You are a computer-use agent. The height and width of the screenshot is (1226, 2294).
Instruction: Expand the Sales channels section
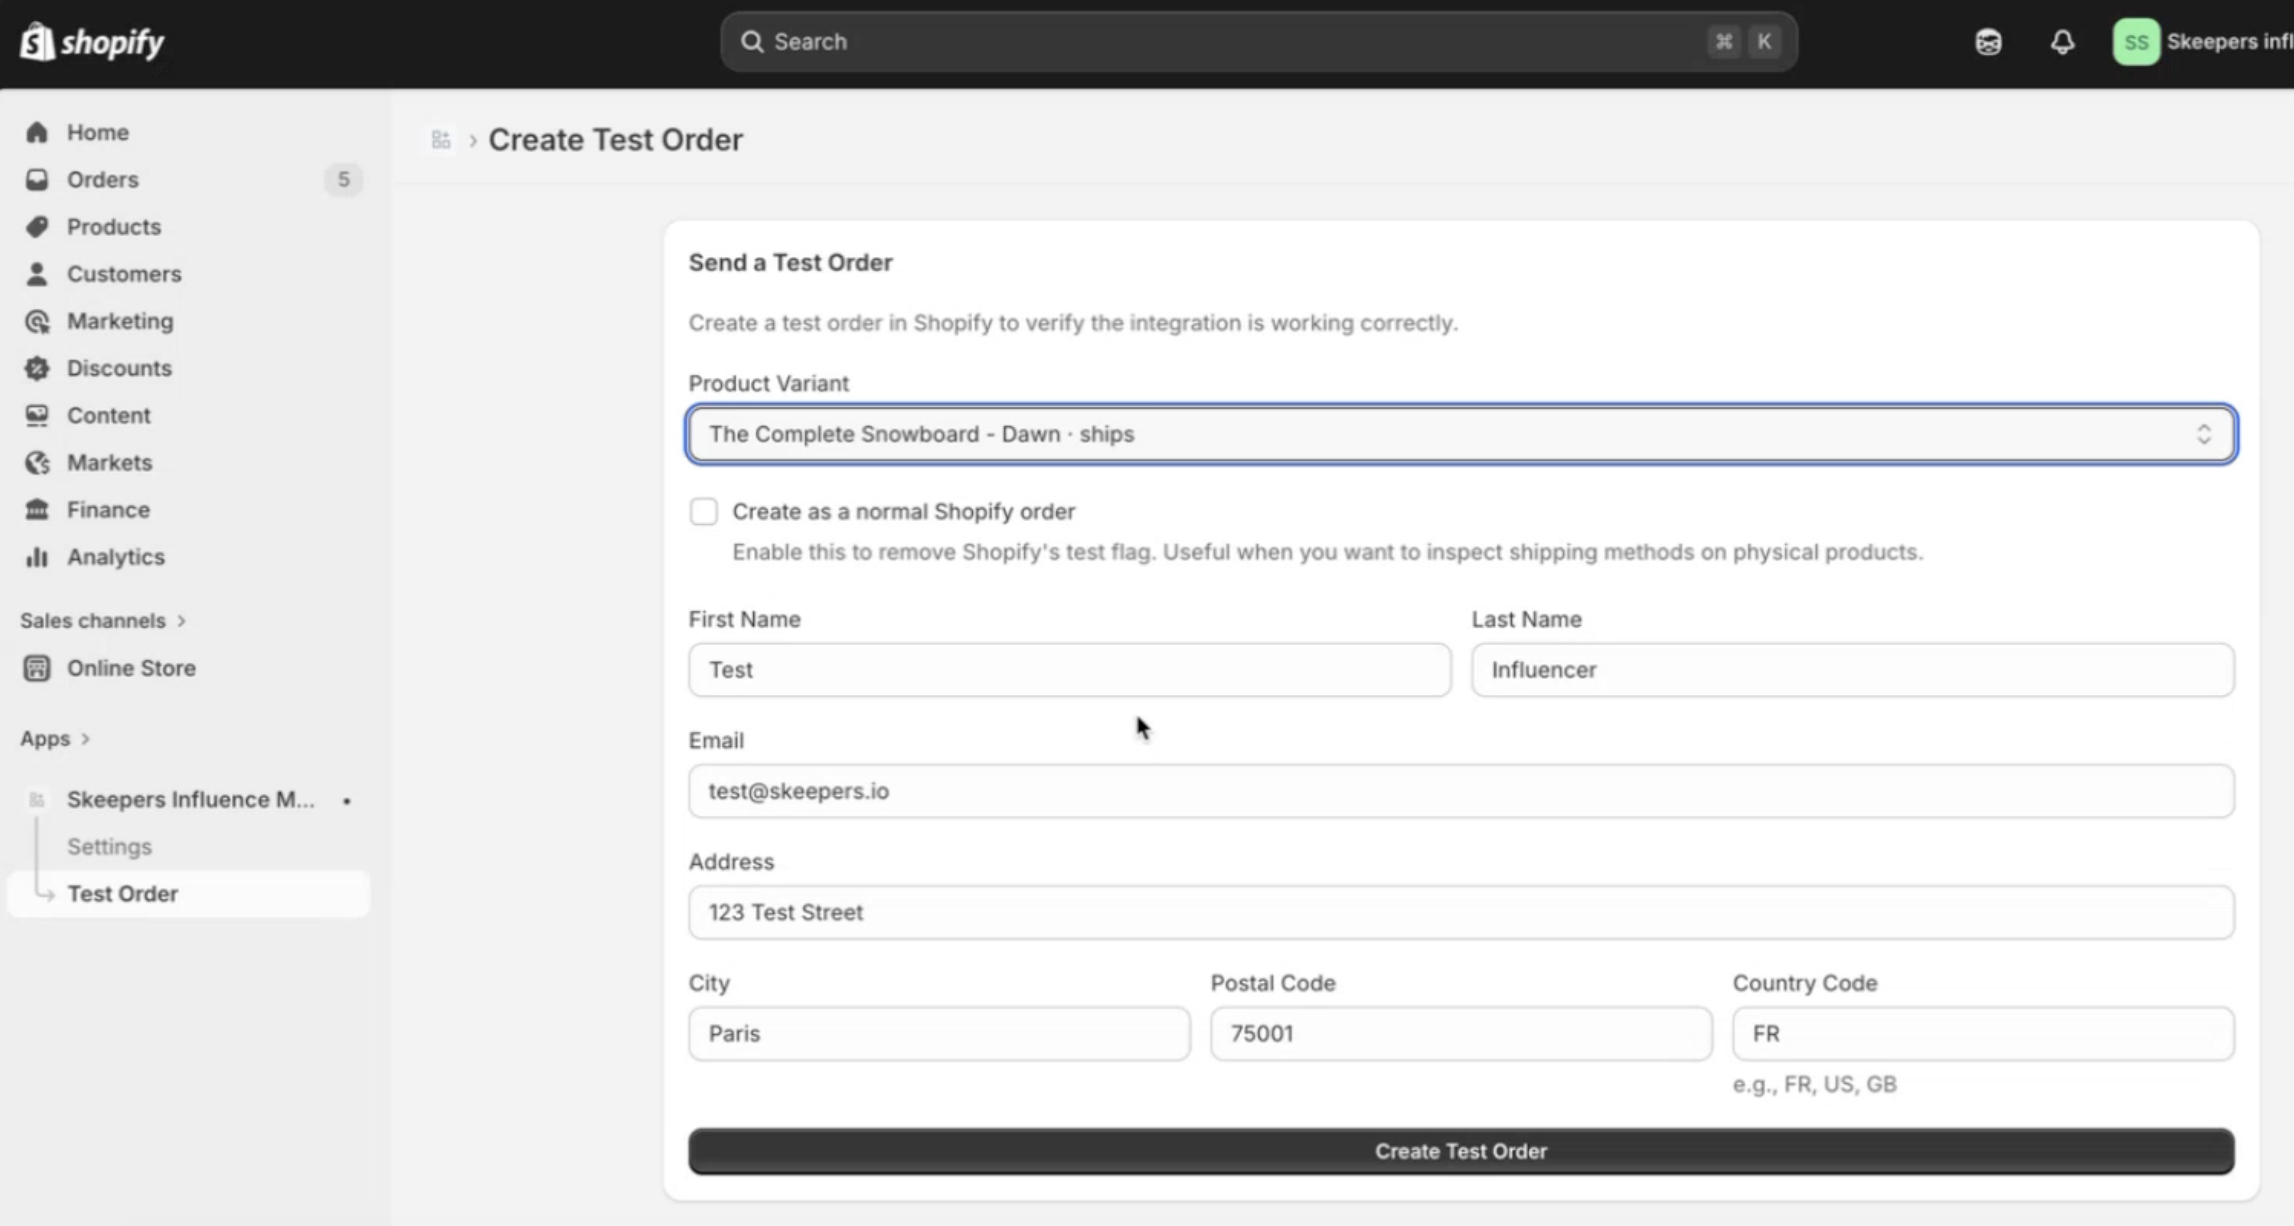pos(103,620)
